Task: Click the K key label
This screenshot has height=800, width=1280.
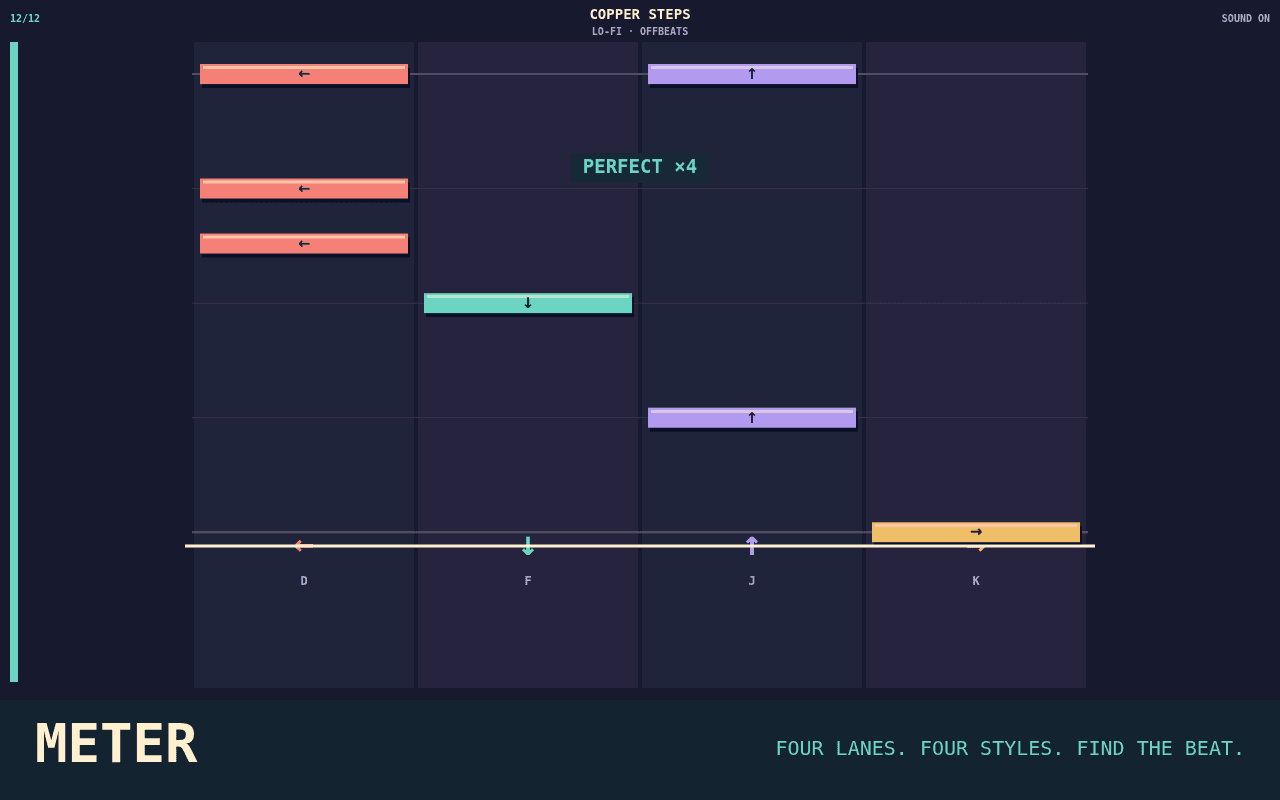Action: point(976,581)
